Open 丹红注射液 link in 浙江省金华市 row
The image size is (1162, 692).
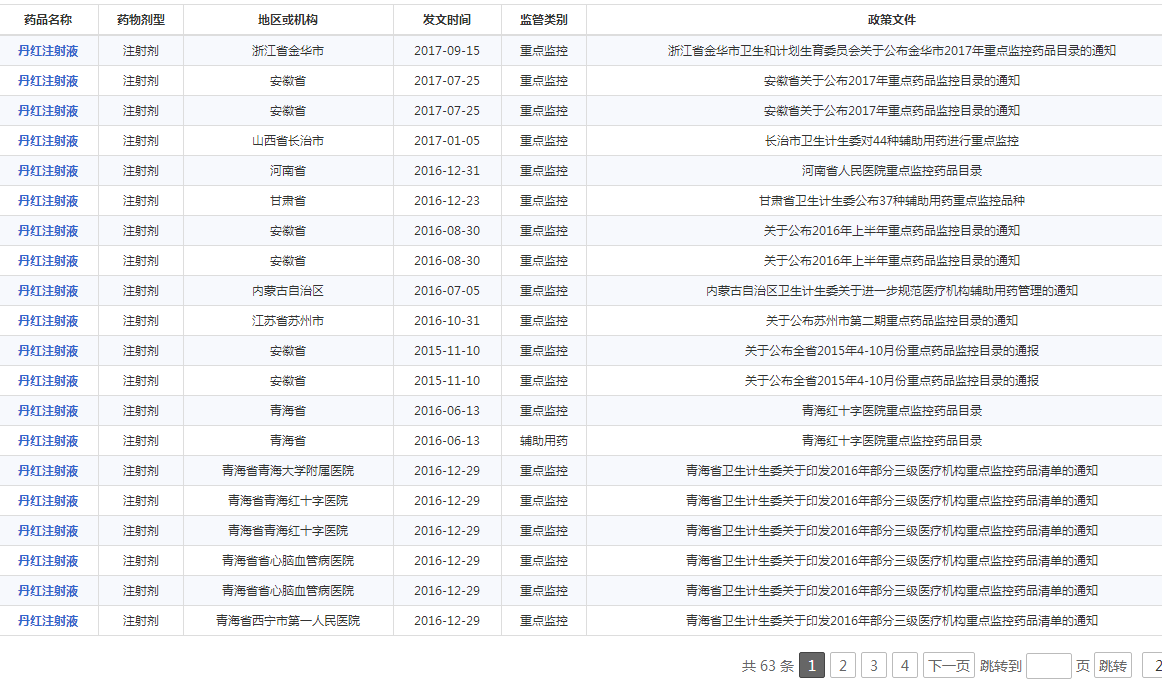coord(48,51)
